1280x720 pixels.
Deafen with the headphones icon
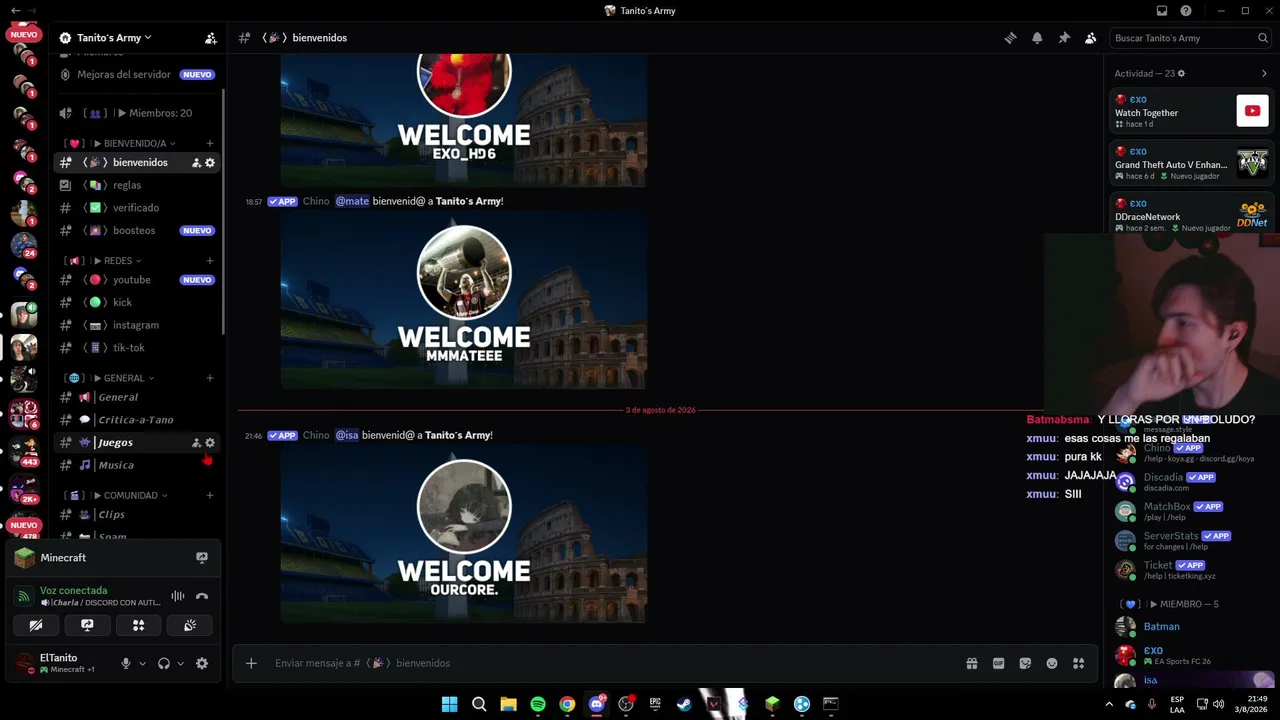point(164,663)
